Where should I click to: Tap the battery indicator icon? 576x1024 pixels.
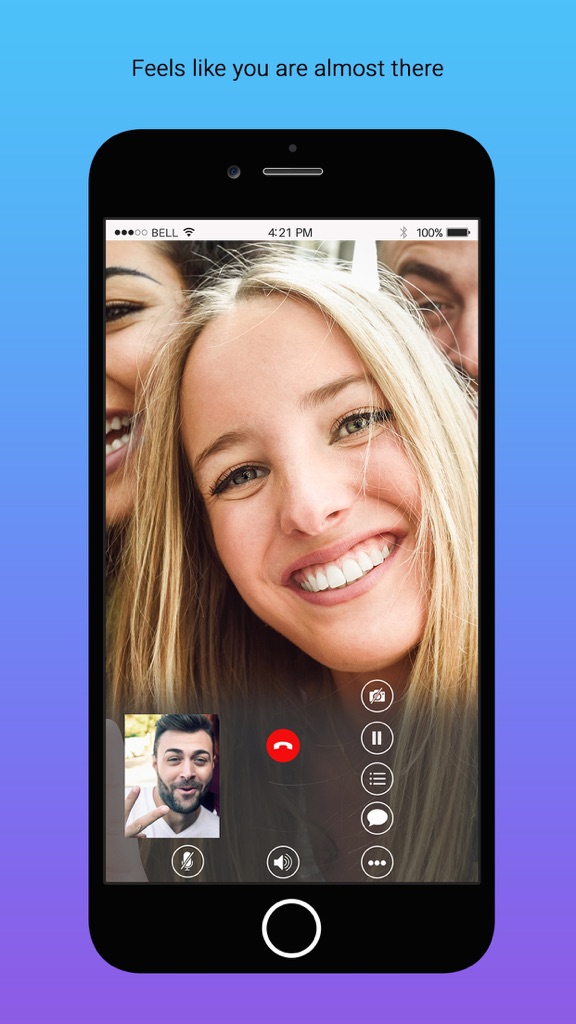(x=458, y=232)
